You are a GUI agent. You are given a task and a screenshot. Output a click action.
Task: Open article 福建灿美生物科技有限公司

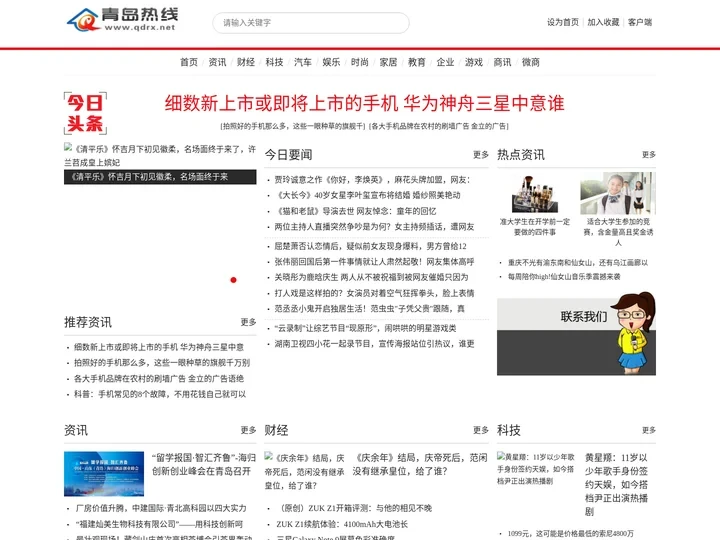(x=159, y=524)
